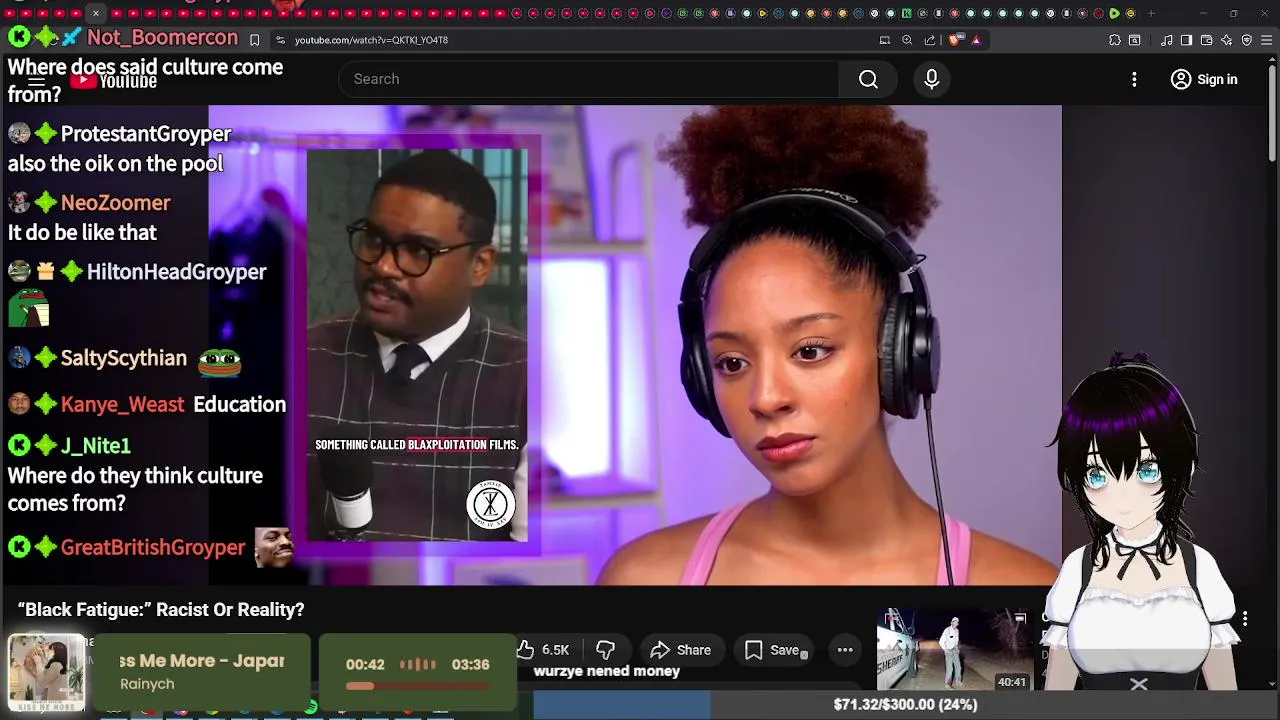Click the video title "Black Fatigue:" Racist Or Reality?
The width and height of the screenshot is (1280, 720).
[x=161, y=609]
